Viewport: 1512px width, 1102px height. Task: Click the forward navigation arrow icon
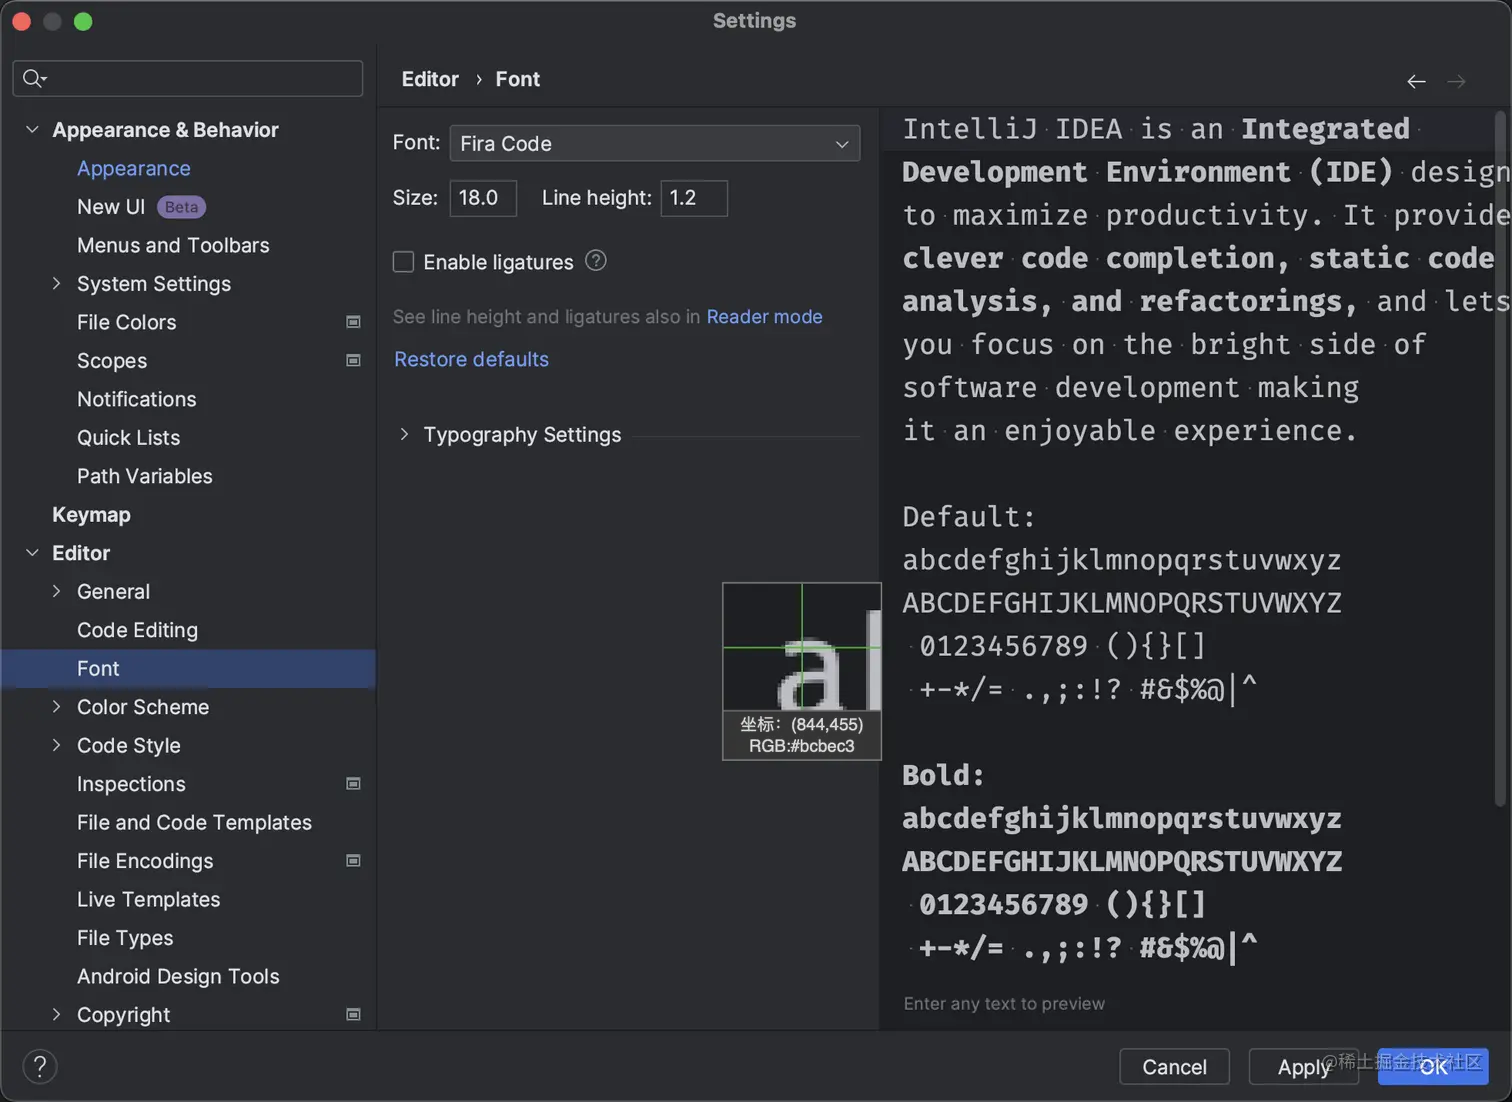coord(1456,81)
